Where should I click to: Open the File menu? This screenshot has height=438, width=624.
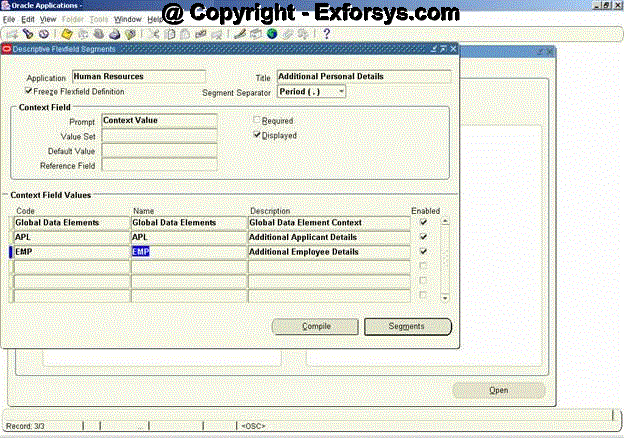click(9, 19)
